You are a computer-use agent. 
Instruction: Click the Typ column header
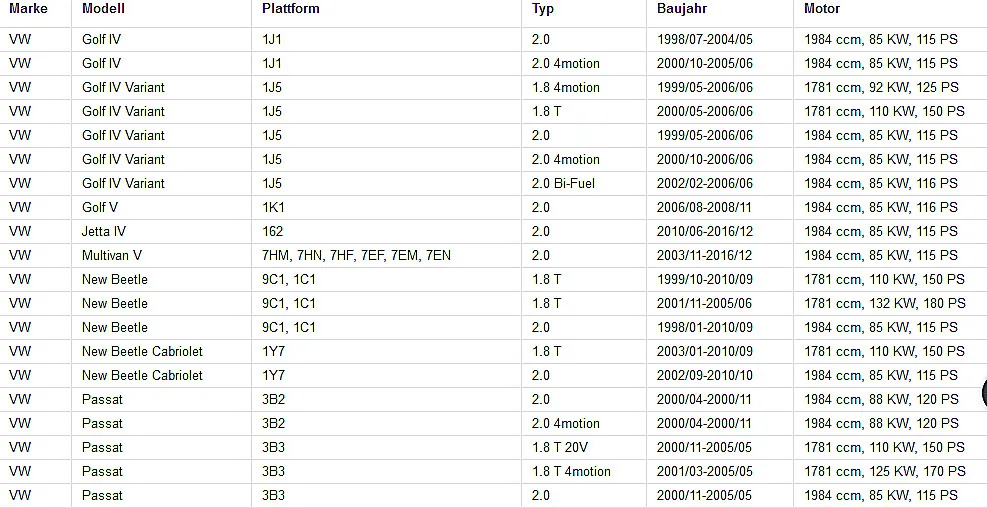[x=543, y=9]
